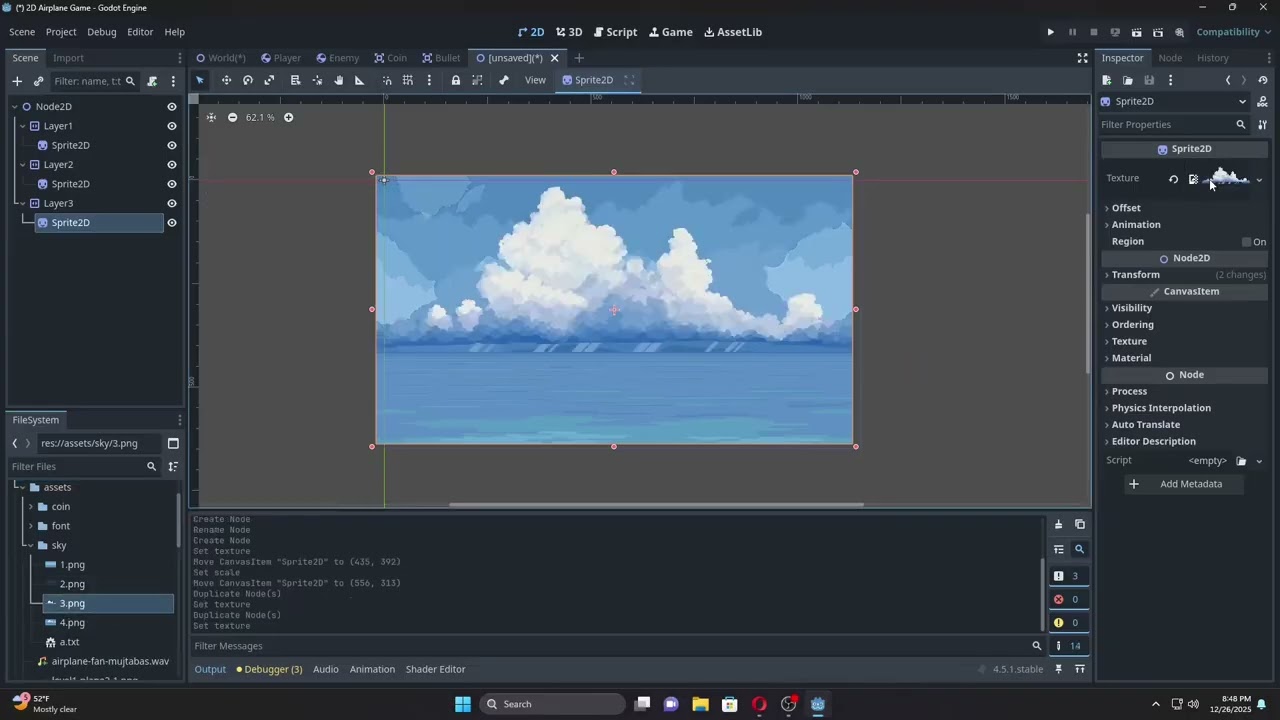Open the Skeleton options bone icon
The width and height of the screenshot is (1280, 720).
click(x=504, y=80)
